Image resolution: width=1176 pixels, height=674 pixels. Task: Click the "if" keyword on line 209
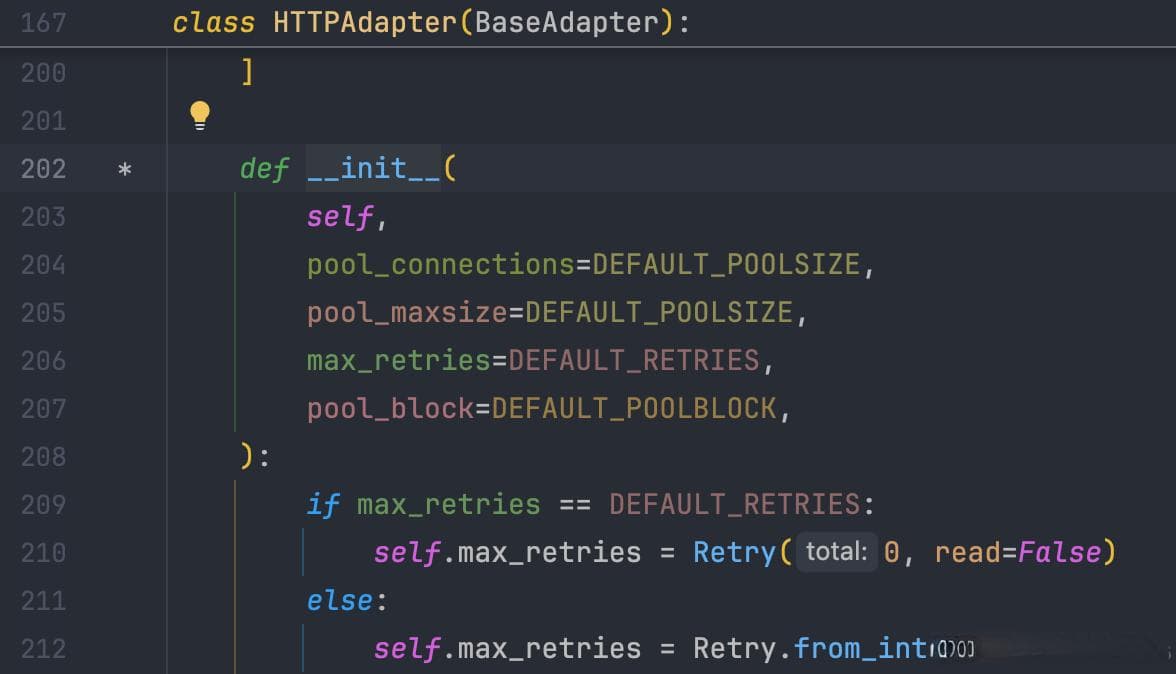click(323, 505)
